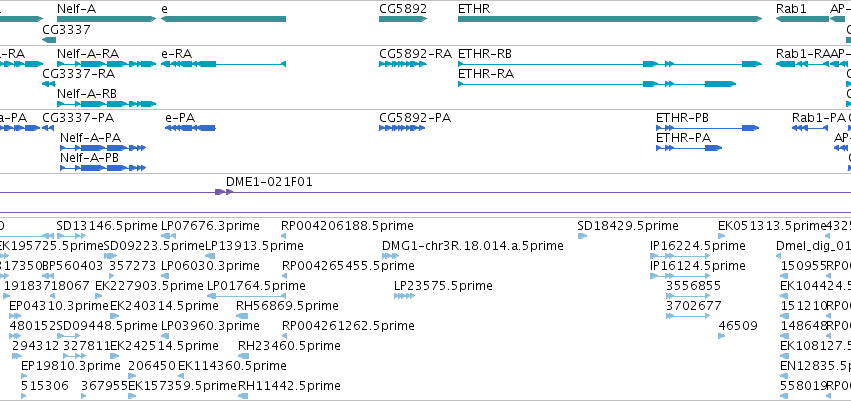Select the LP23575.5prime EST glyph
The height and width of the screenshot is (401, 851).
(x=404, y=296)
